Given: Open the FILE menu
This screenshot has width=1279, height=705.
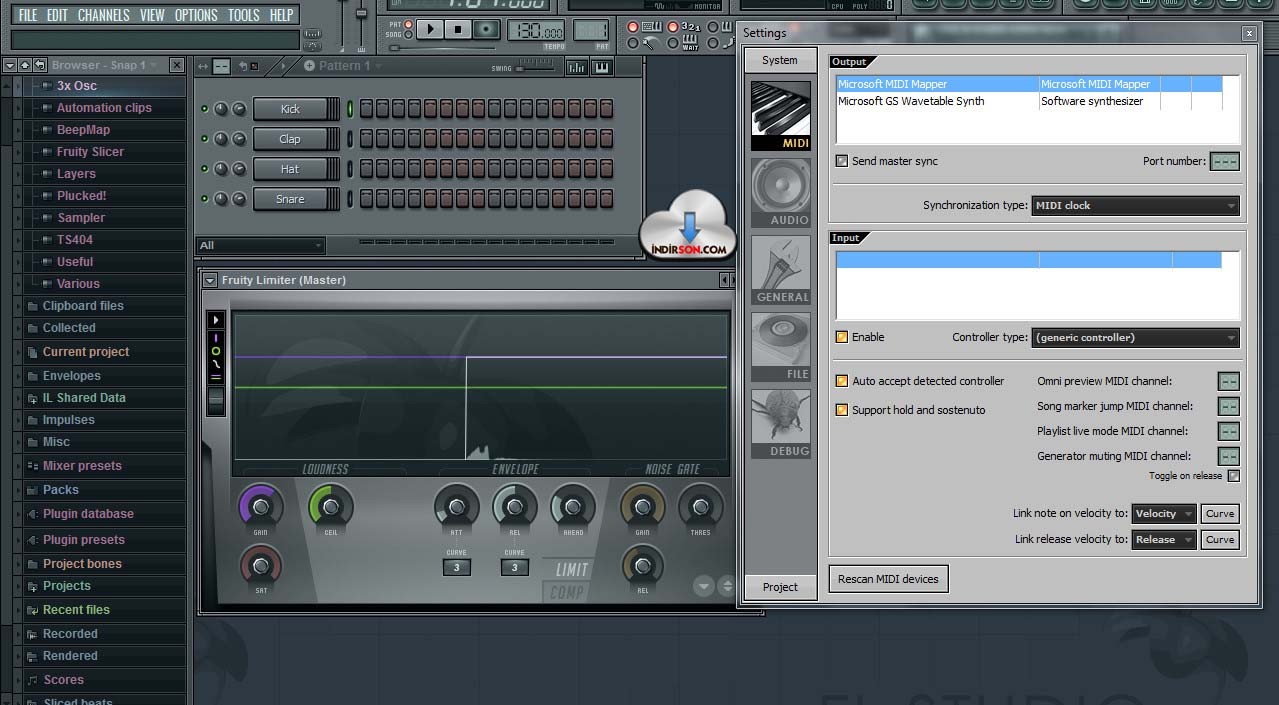Looking at the screenshot, I should 27,15.
